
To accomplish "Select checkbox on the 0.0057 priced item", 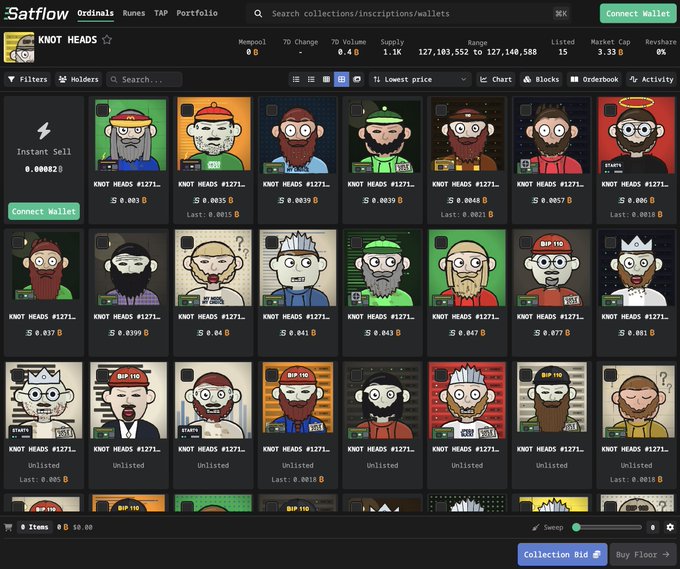I will (x=526, y=110).
